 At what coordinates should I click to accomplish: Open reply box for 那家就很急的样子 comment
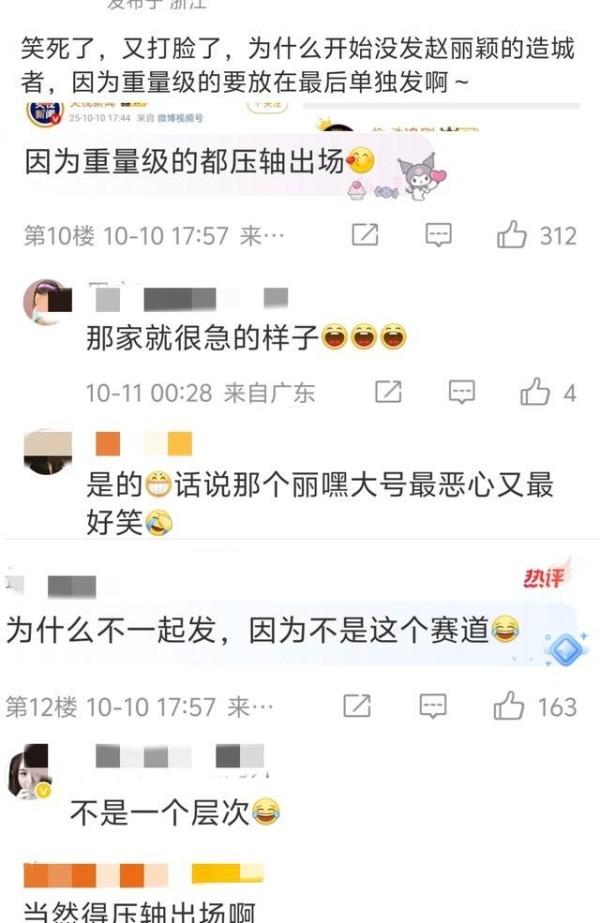pos(462,392)
